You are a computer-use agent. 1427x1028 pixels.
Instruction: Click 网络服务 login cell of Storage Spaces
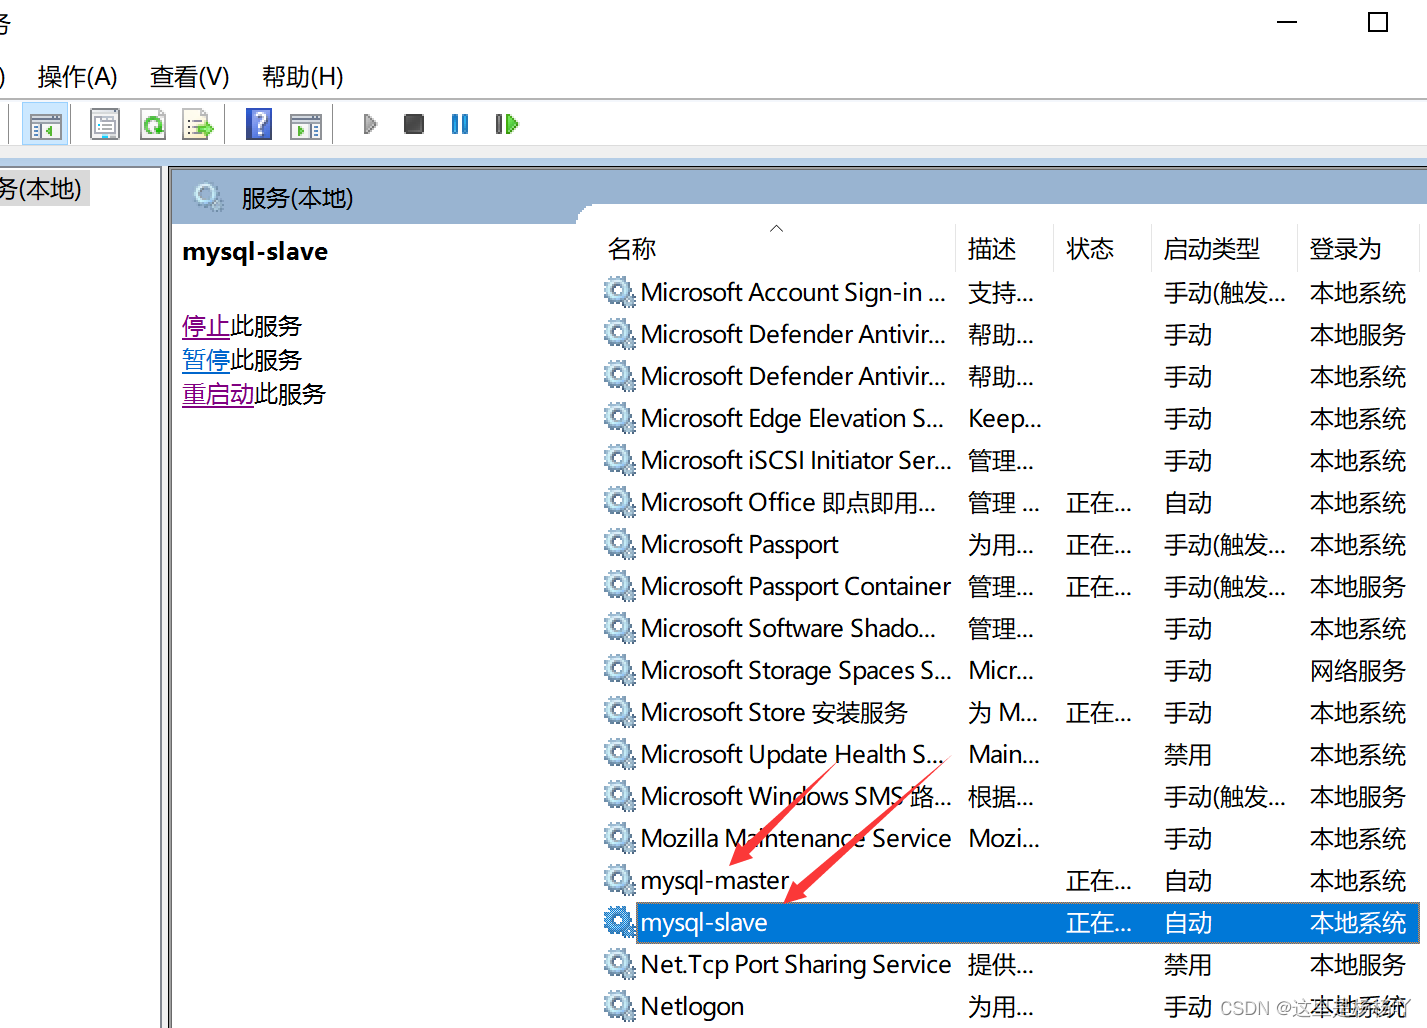click(1358, 670)
